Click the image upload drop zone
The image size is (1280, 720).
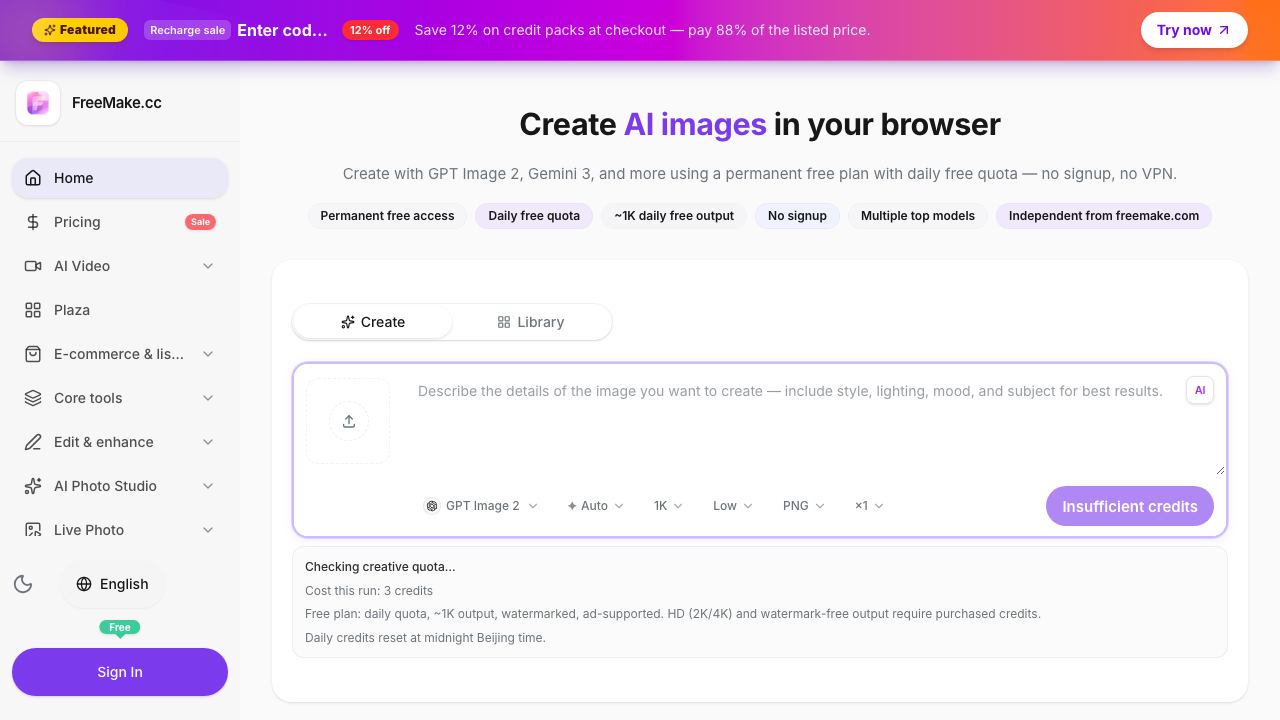(x=348, y=421)
